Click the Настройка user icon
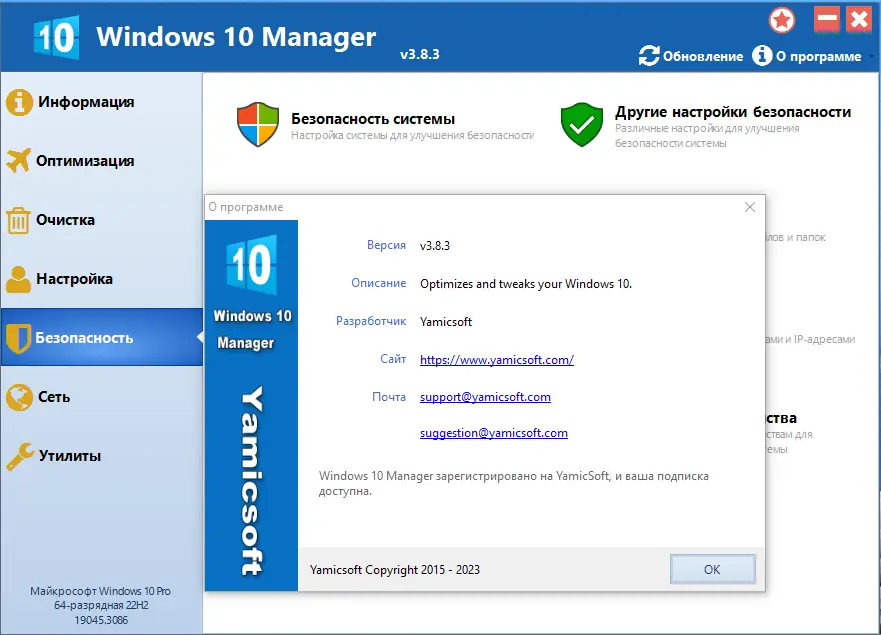 [19, 279]
